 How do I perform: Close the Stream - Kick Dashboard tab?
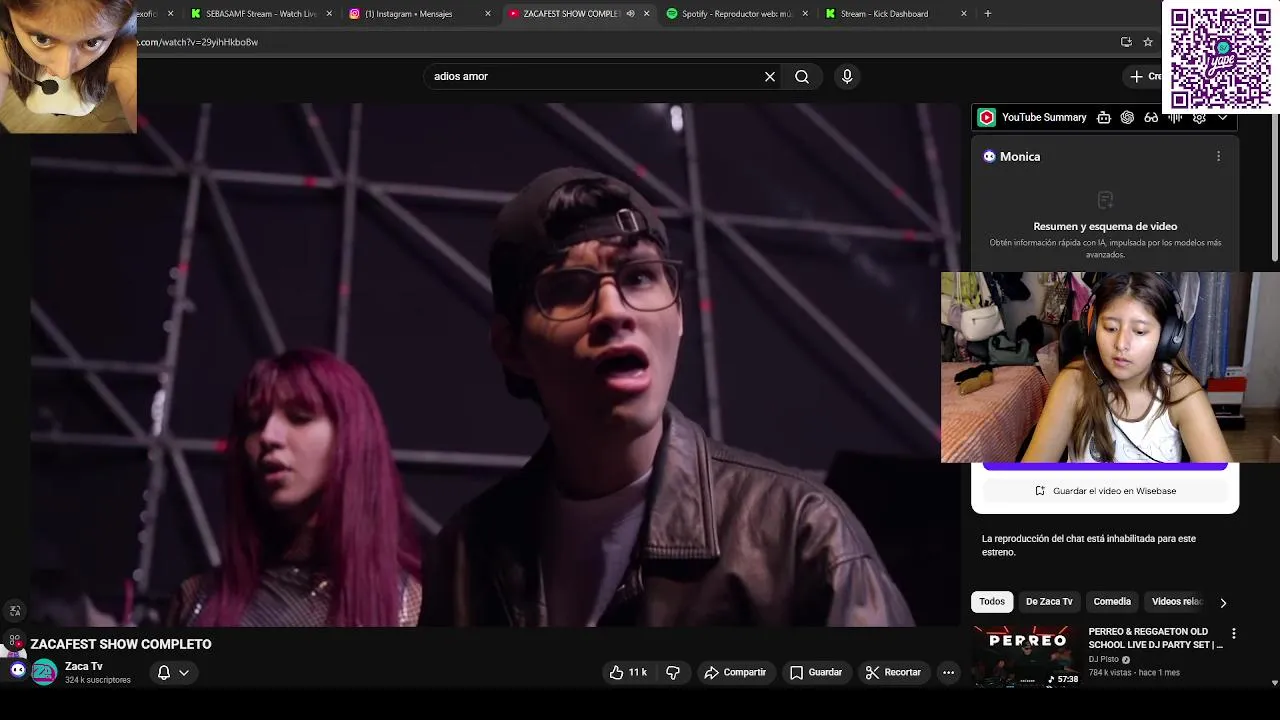pos(964,14)
